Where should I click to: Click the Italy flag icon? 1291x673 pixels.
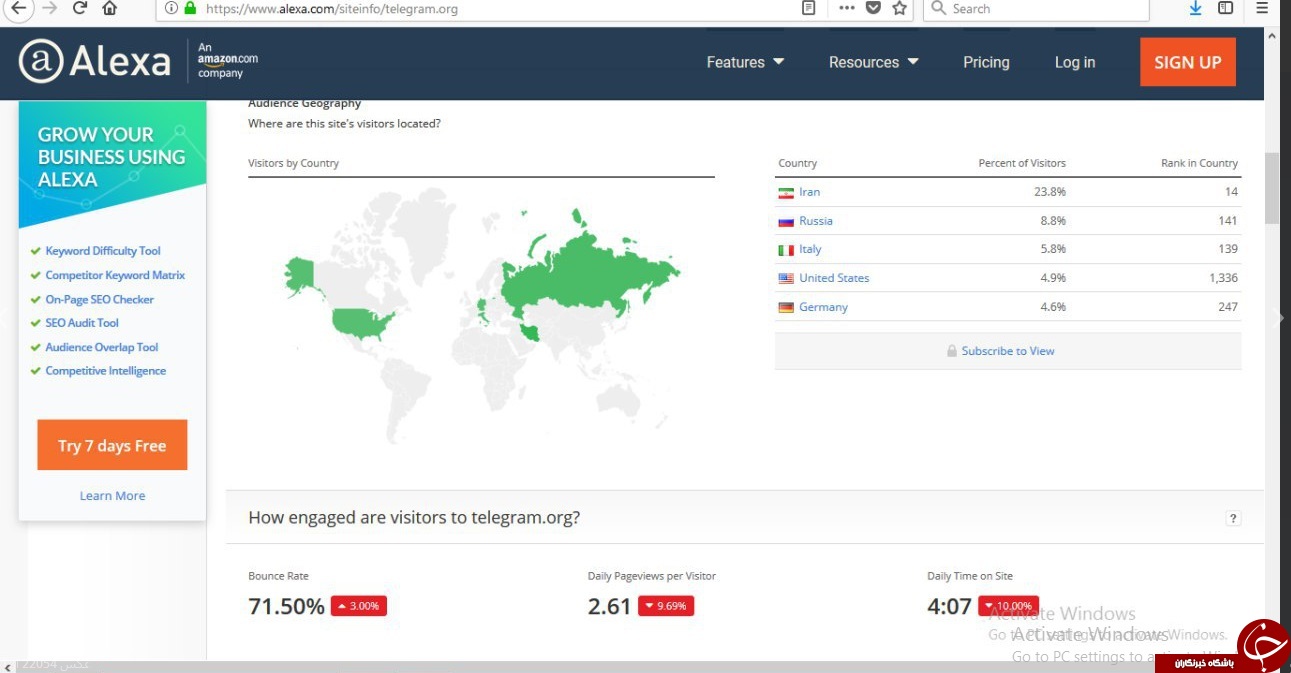786,250
